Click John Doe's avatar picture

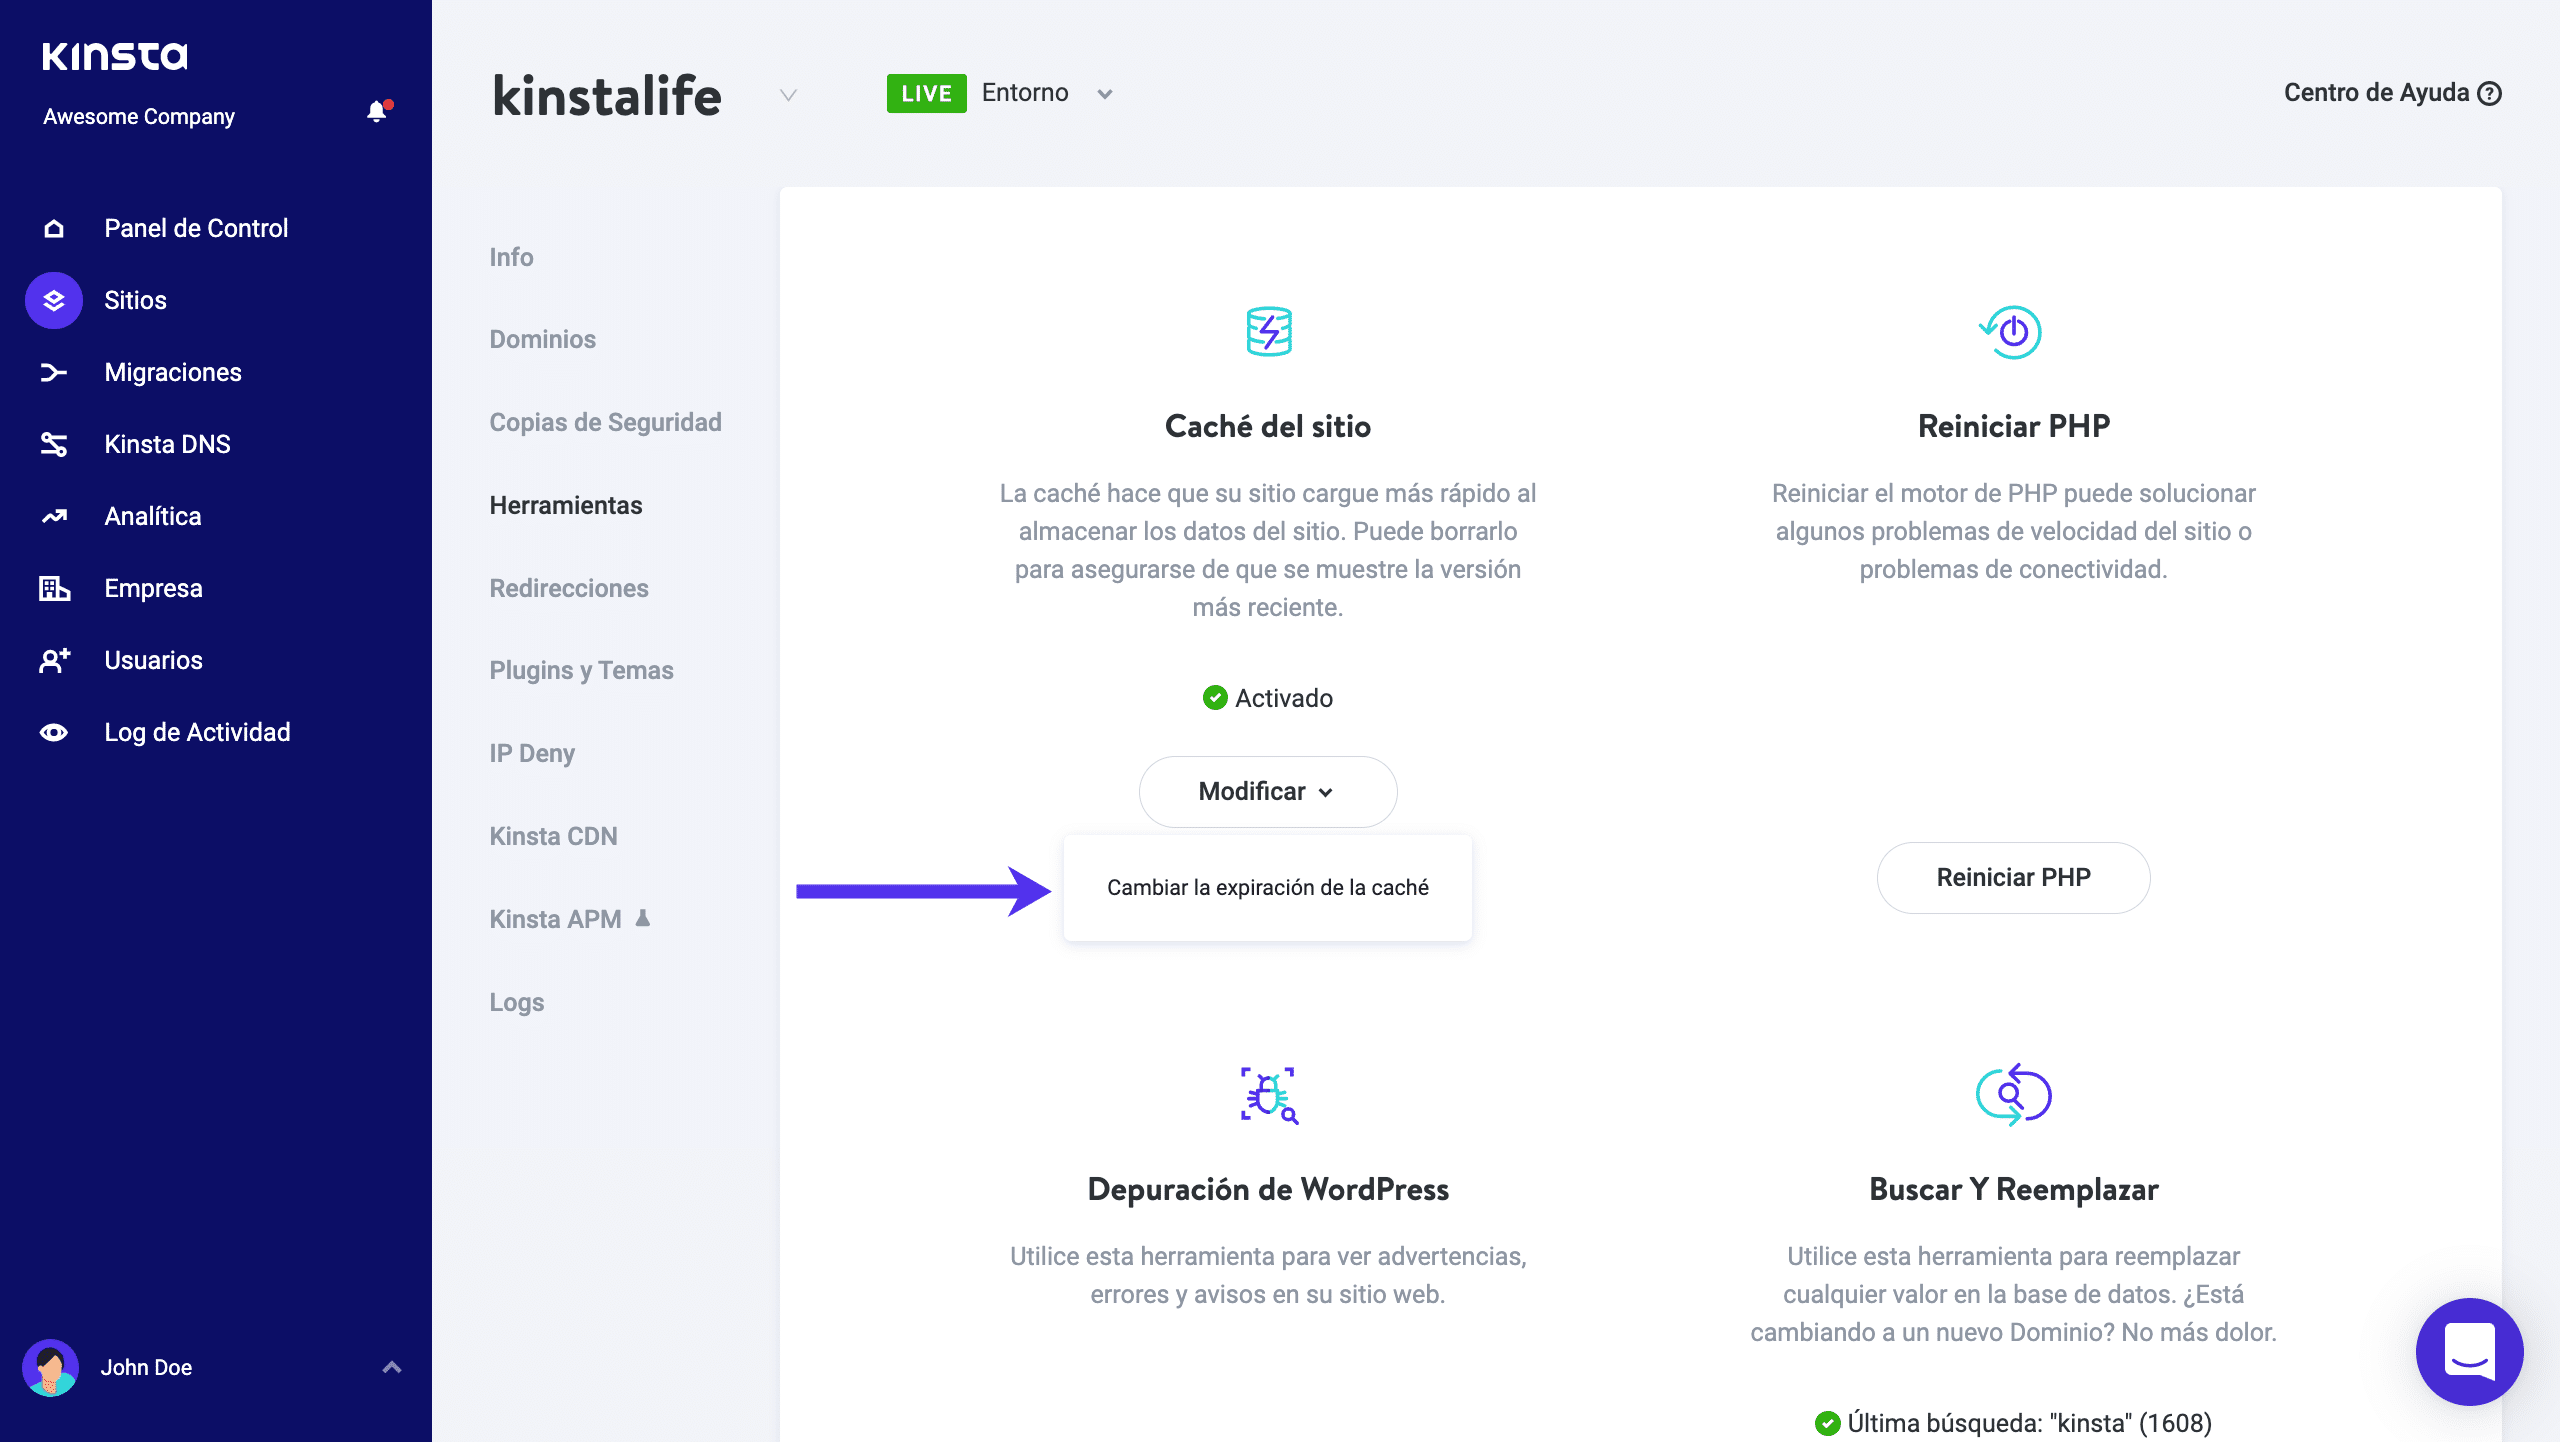[x=50, y=1367]
